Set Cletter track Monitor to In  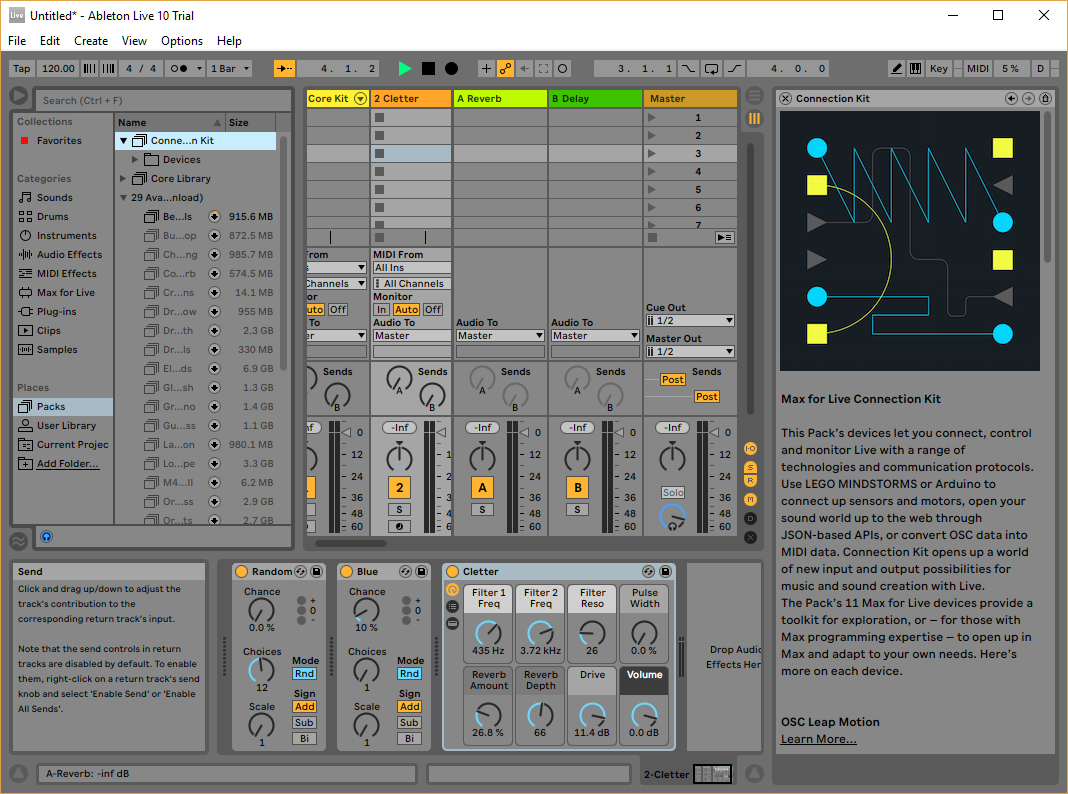[381, 309]
